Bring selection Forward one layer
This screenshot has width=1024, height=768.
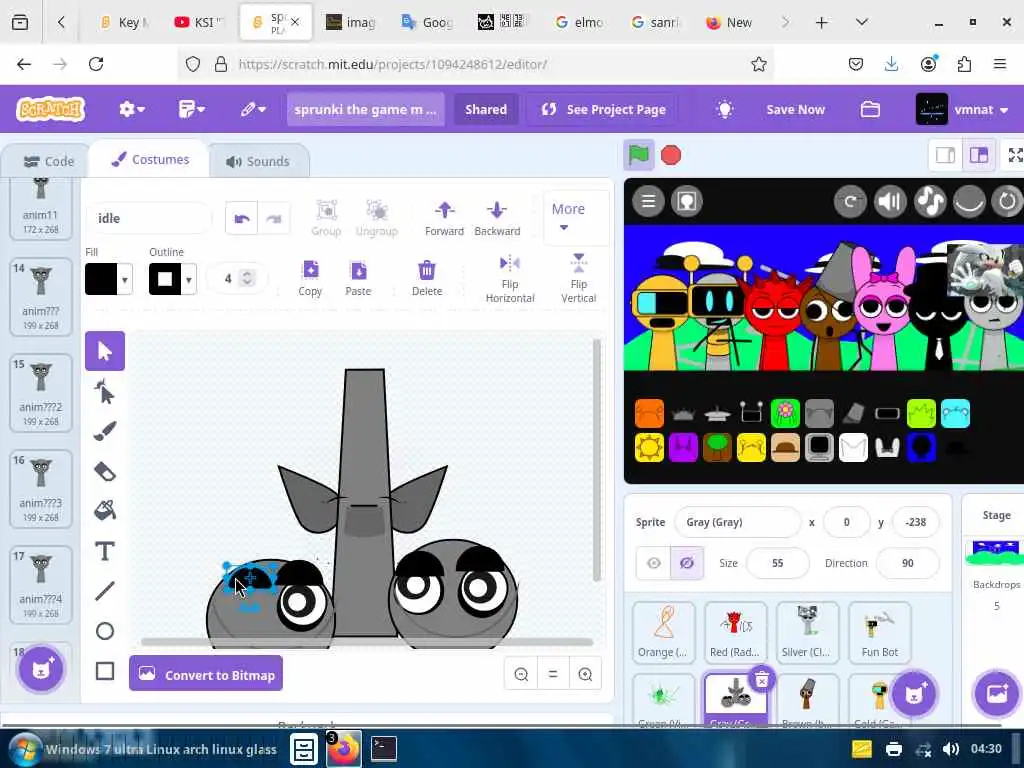tap(444, 219)
